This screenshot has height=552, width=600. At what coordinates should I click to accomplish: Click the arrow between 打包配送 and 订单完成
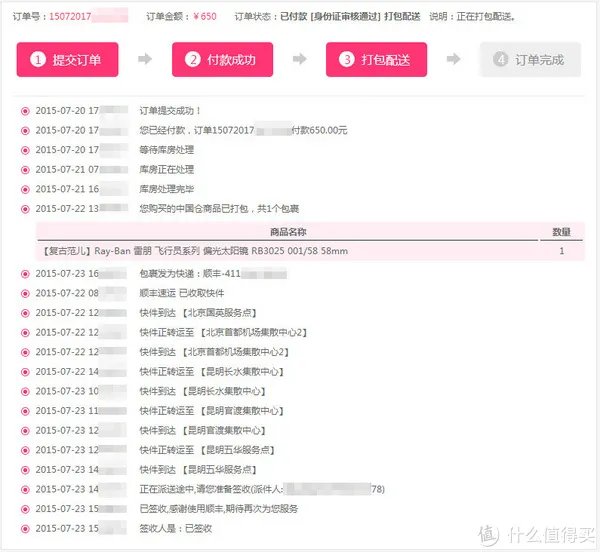point(454,60)
